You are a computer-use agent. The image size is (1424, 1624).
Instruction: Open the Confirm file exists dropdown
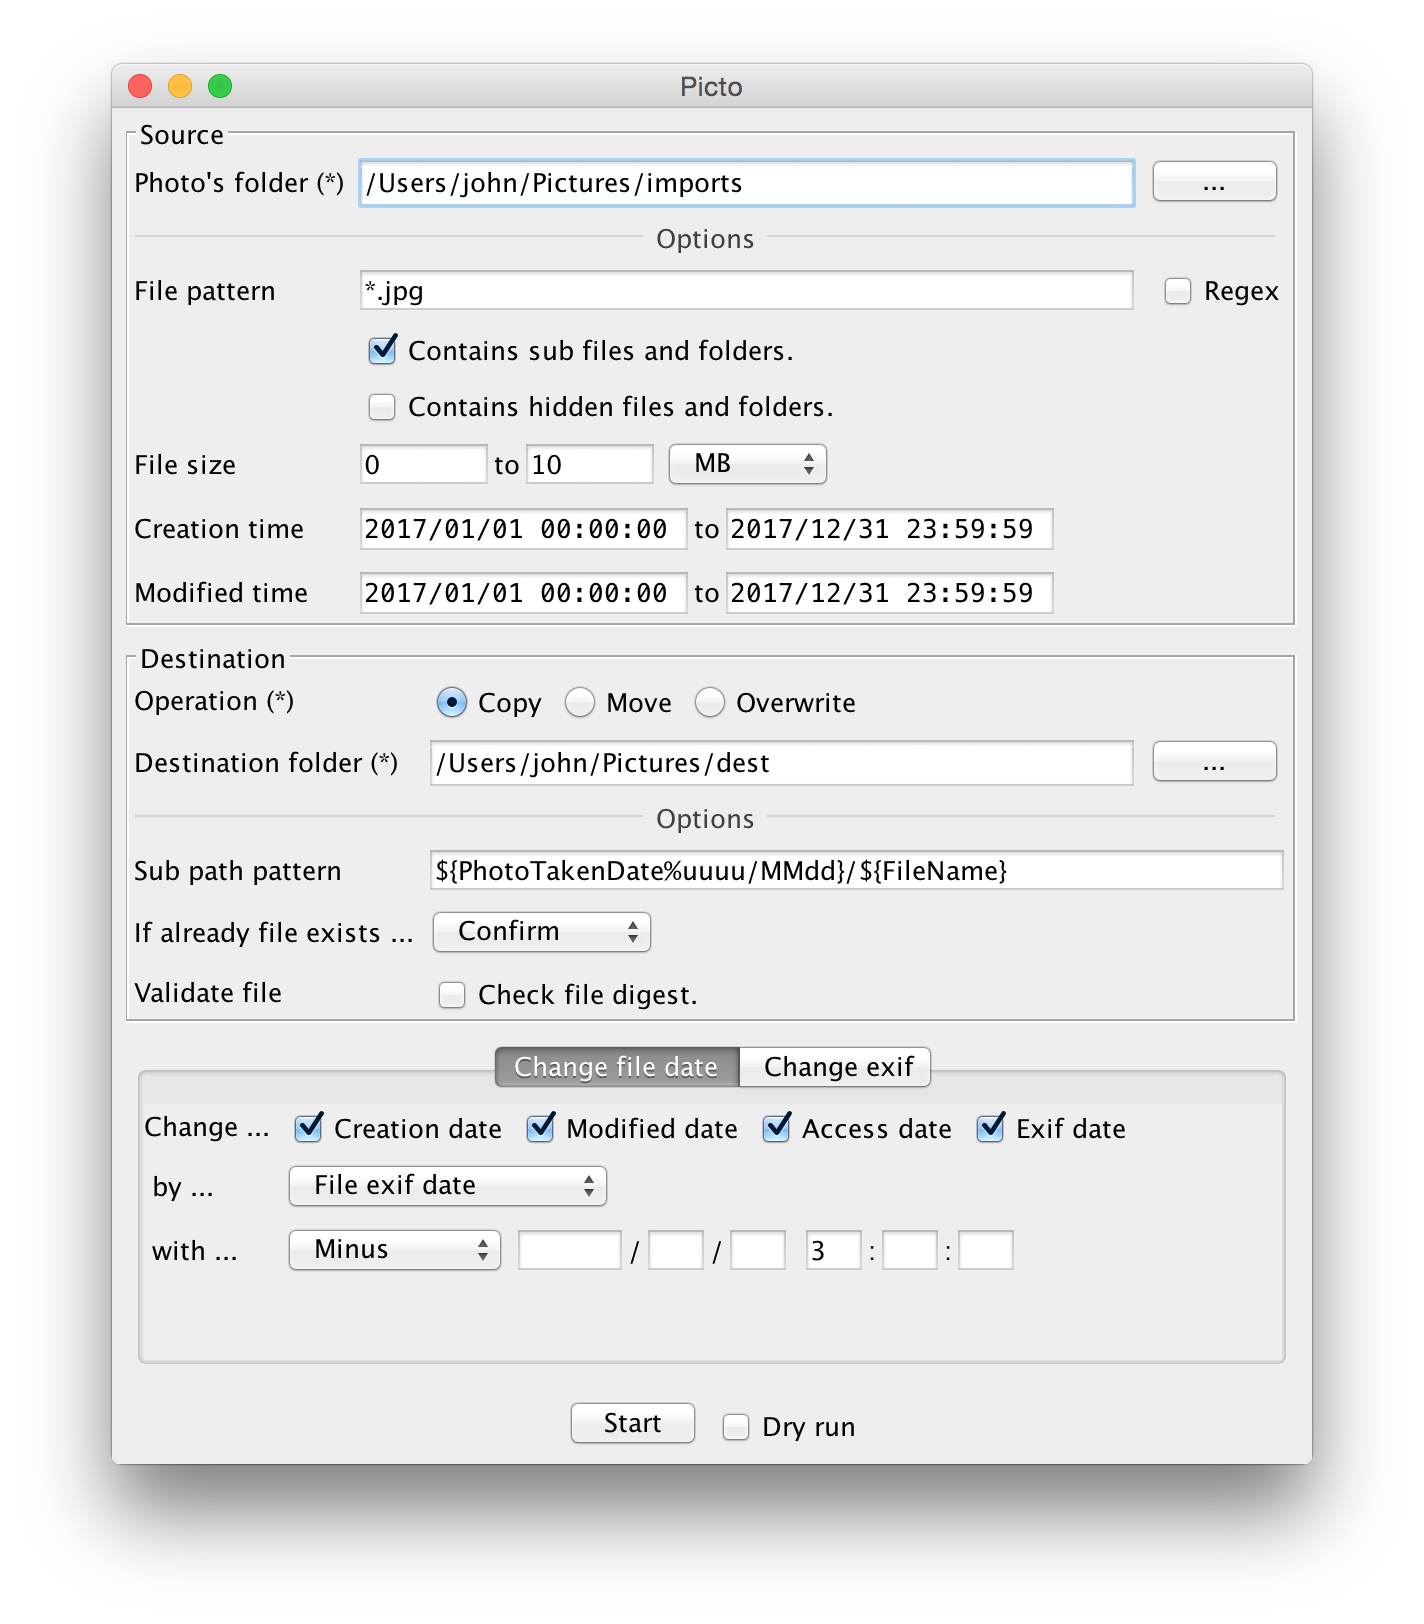pos(542,932)
